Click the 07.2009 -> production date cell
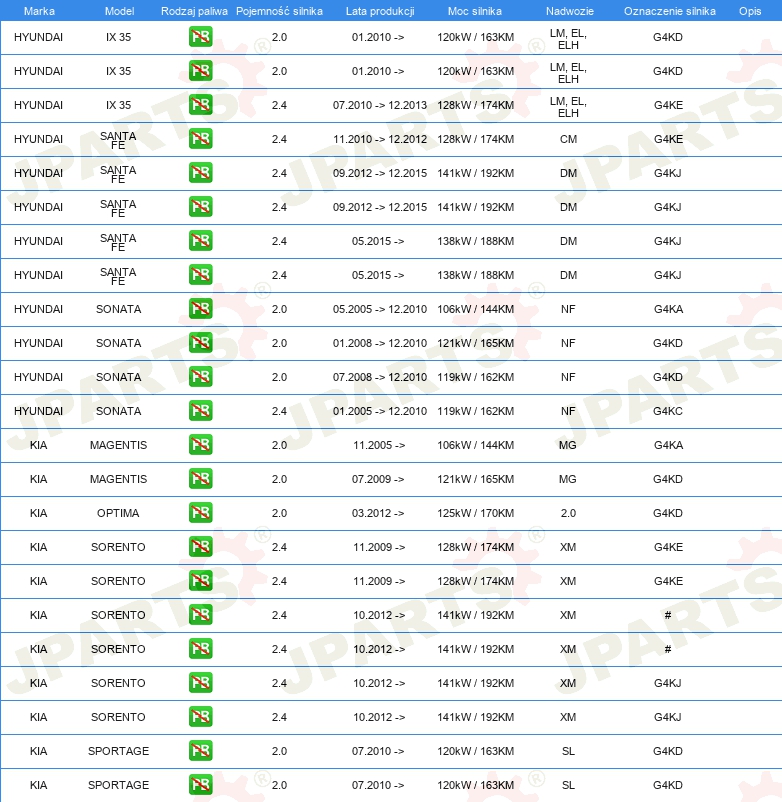Screen dimensions: 782x802 378,479
